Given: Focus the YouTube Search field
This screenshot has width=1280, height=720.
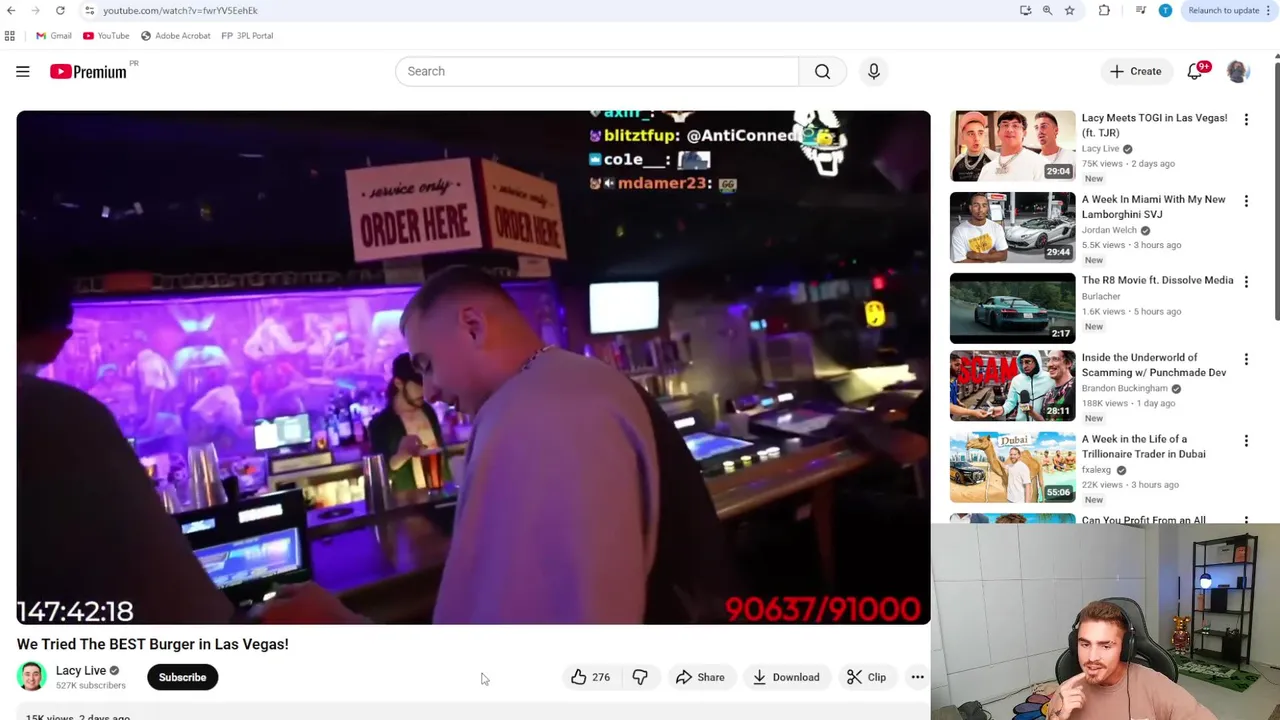Looking at the screenshot, I should tap(597, 71).
